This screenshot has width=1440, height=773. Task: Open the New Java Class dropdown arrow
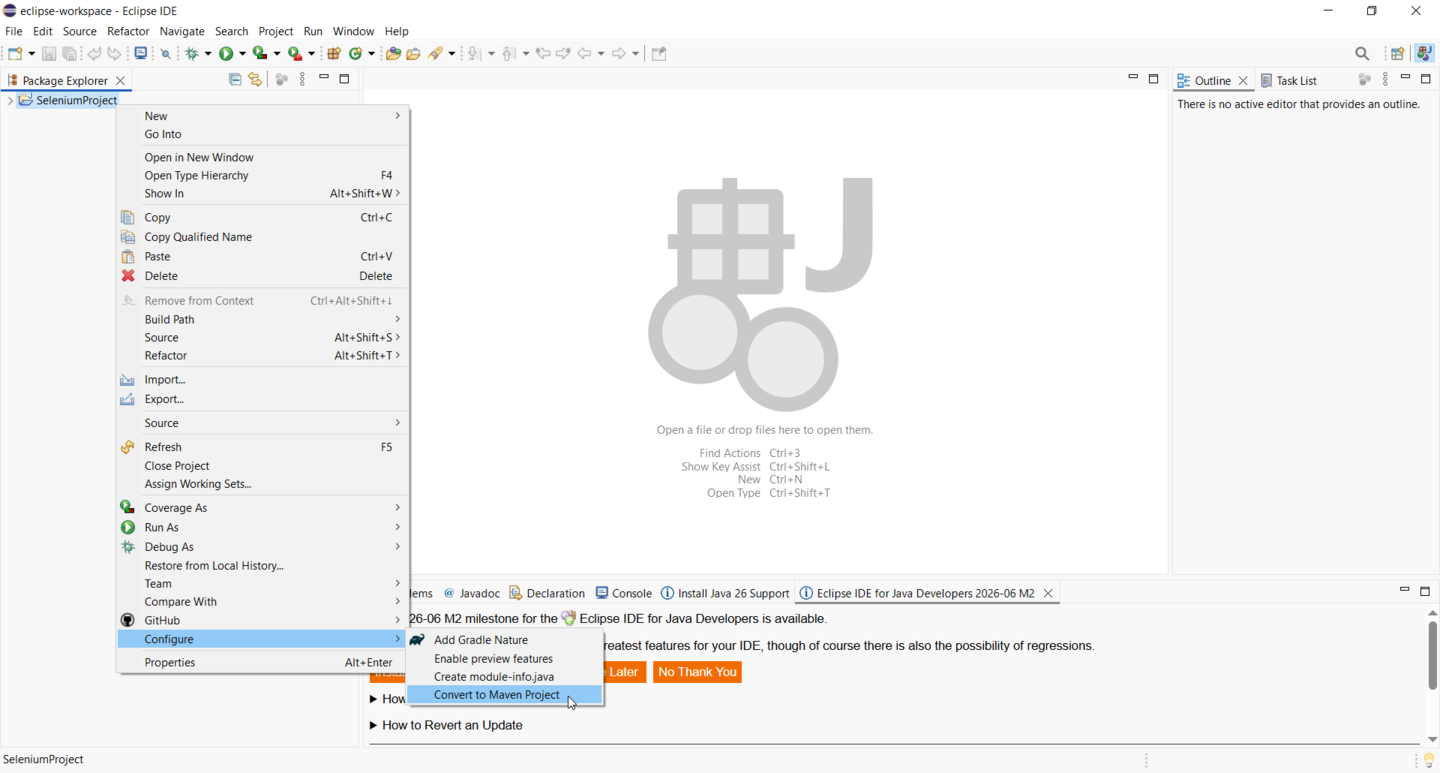[x=371, y=54]
